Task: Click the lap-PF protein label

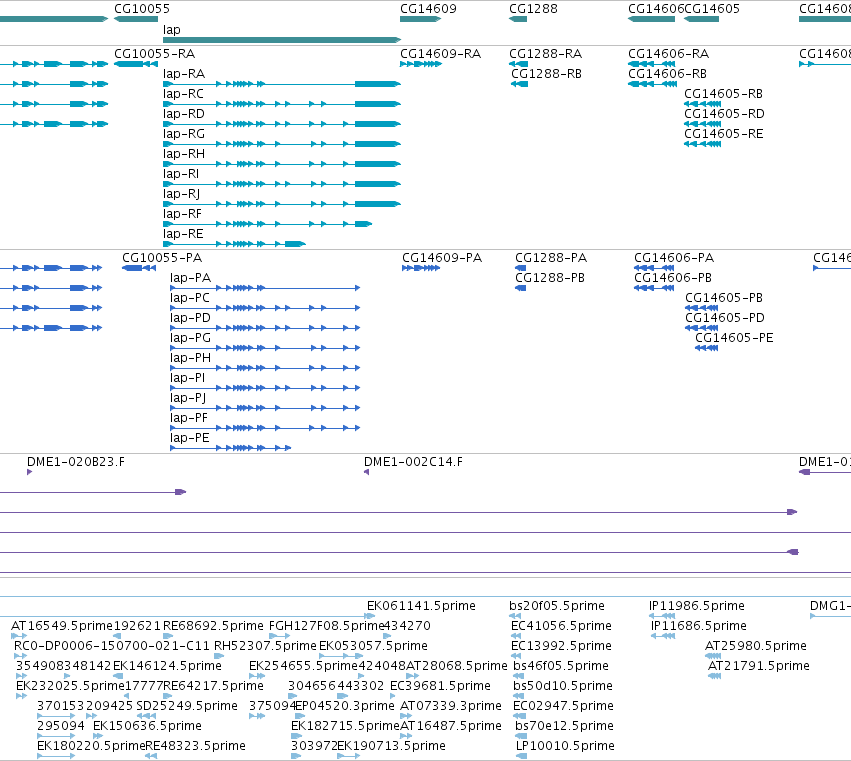Action: (189, 418)
